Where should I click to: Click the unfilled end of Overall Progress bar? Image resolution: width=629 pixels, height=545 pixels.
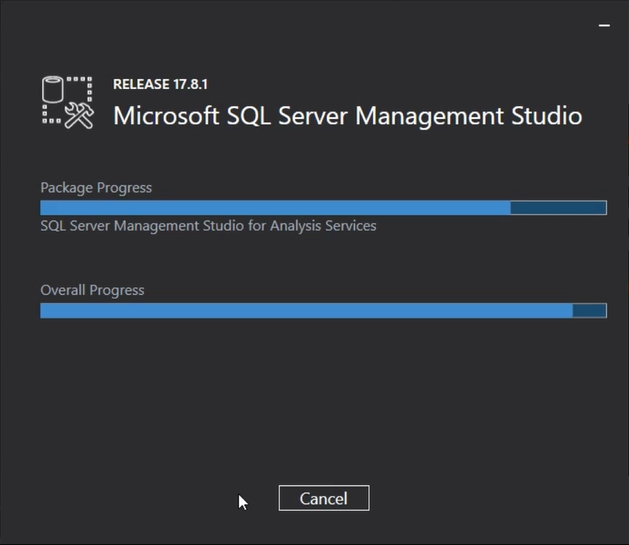pyautogui.click(x=589, y=311)
